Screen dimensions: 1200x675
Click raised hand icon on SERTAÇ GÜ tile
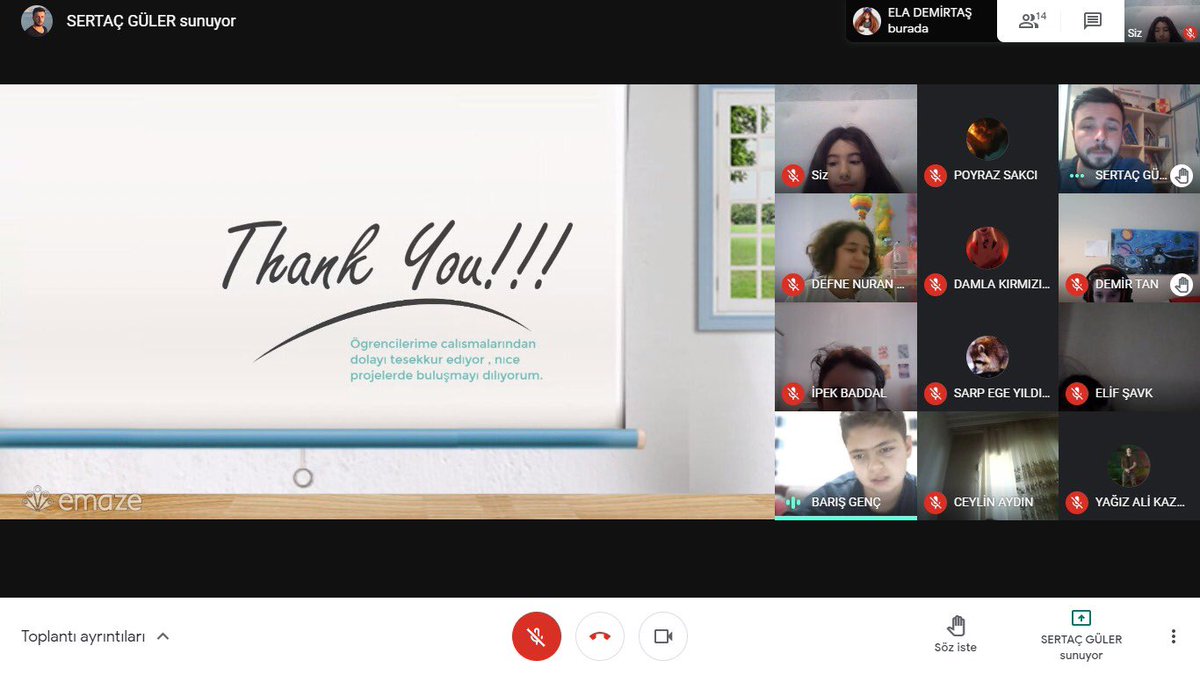coord(1182,176)
